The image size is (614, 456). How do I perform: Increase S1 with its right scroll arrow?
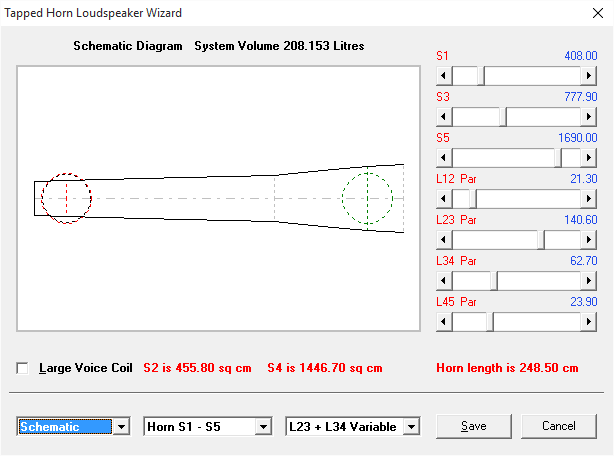(589, 76)
